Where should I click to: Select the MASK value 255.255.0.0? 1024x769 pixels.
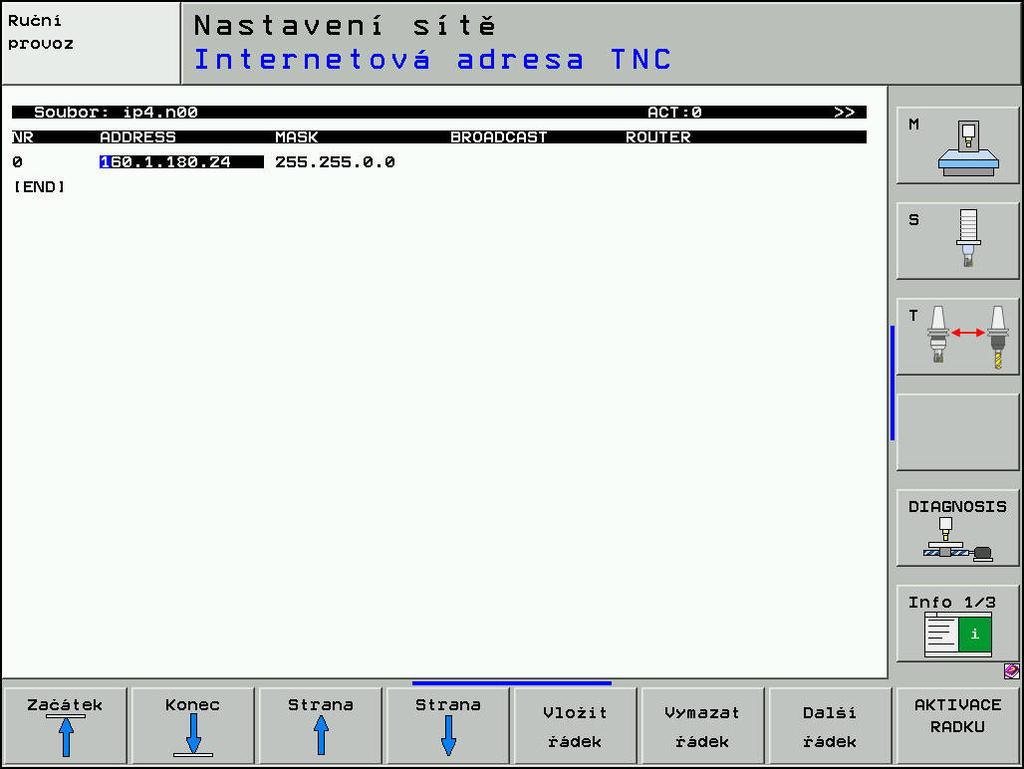[335, 162]
